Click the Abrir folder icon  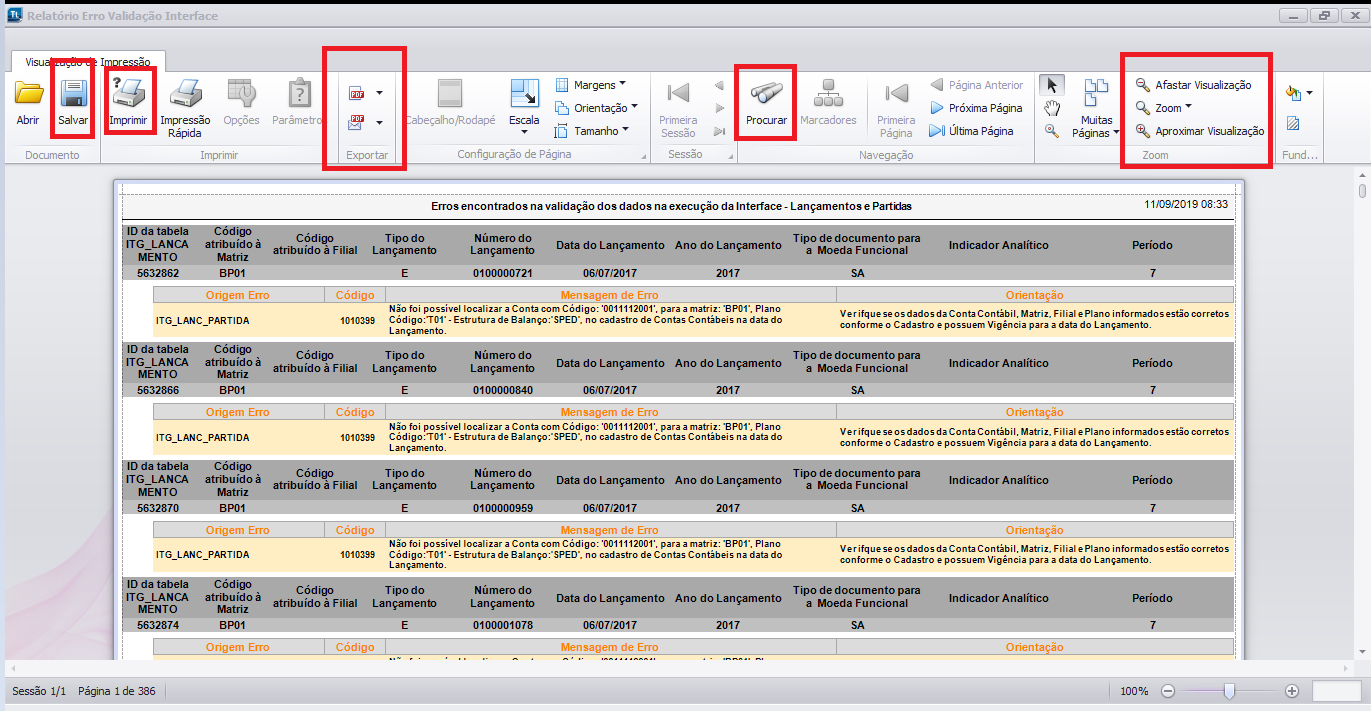coord(28,103)
